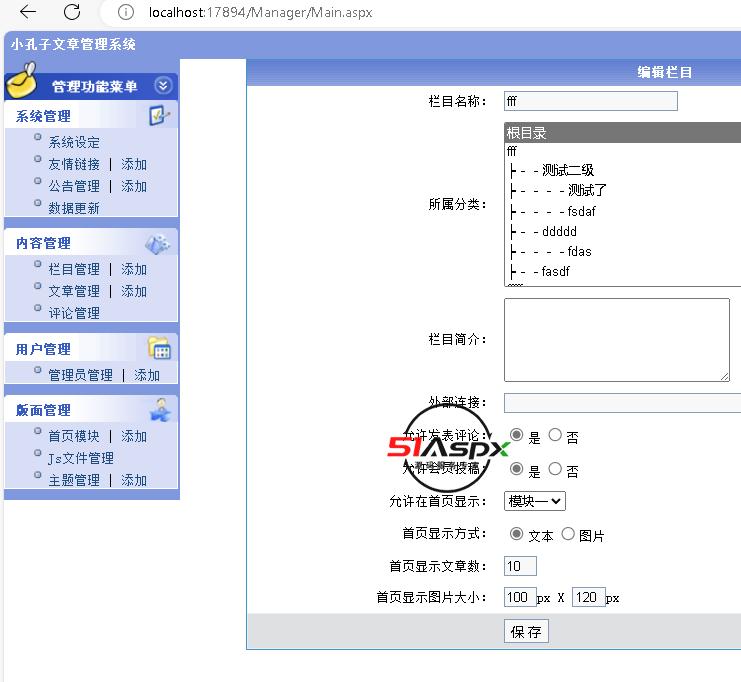Open the 用户管理 menu header
Viewport: 741px width, 682px height.
coord(43,349)
